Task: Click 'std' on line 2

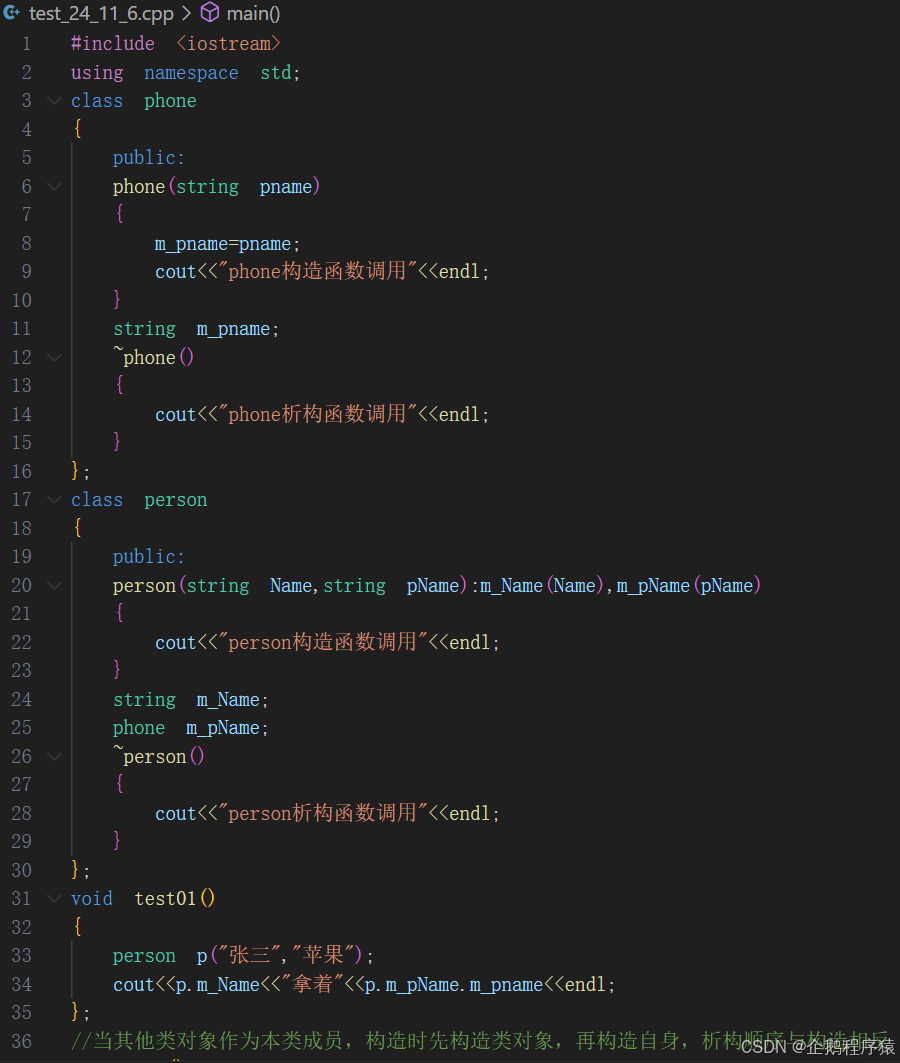Action: 276,73
